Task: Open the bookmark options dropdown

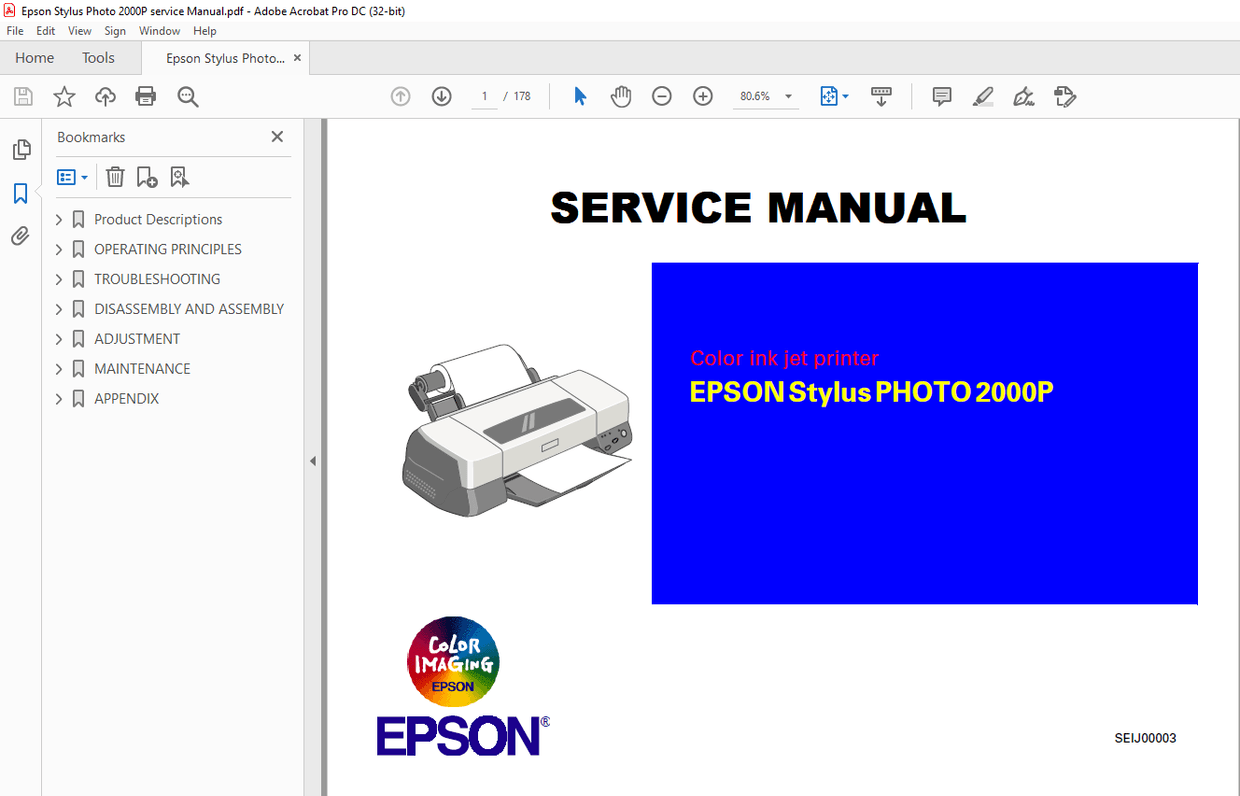Action: (x=71, y=176)
